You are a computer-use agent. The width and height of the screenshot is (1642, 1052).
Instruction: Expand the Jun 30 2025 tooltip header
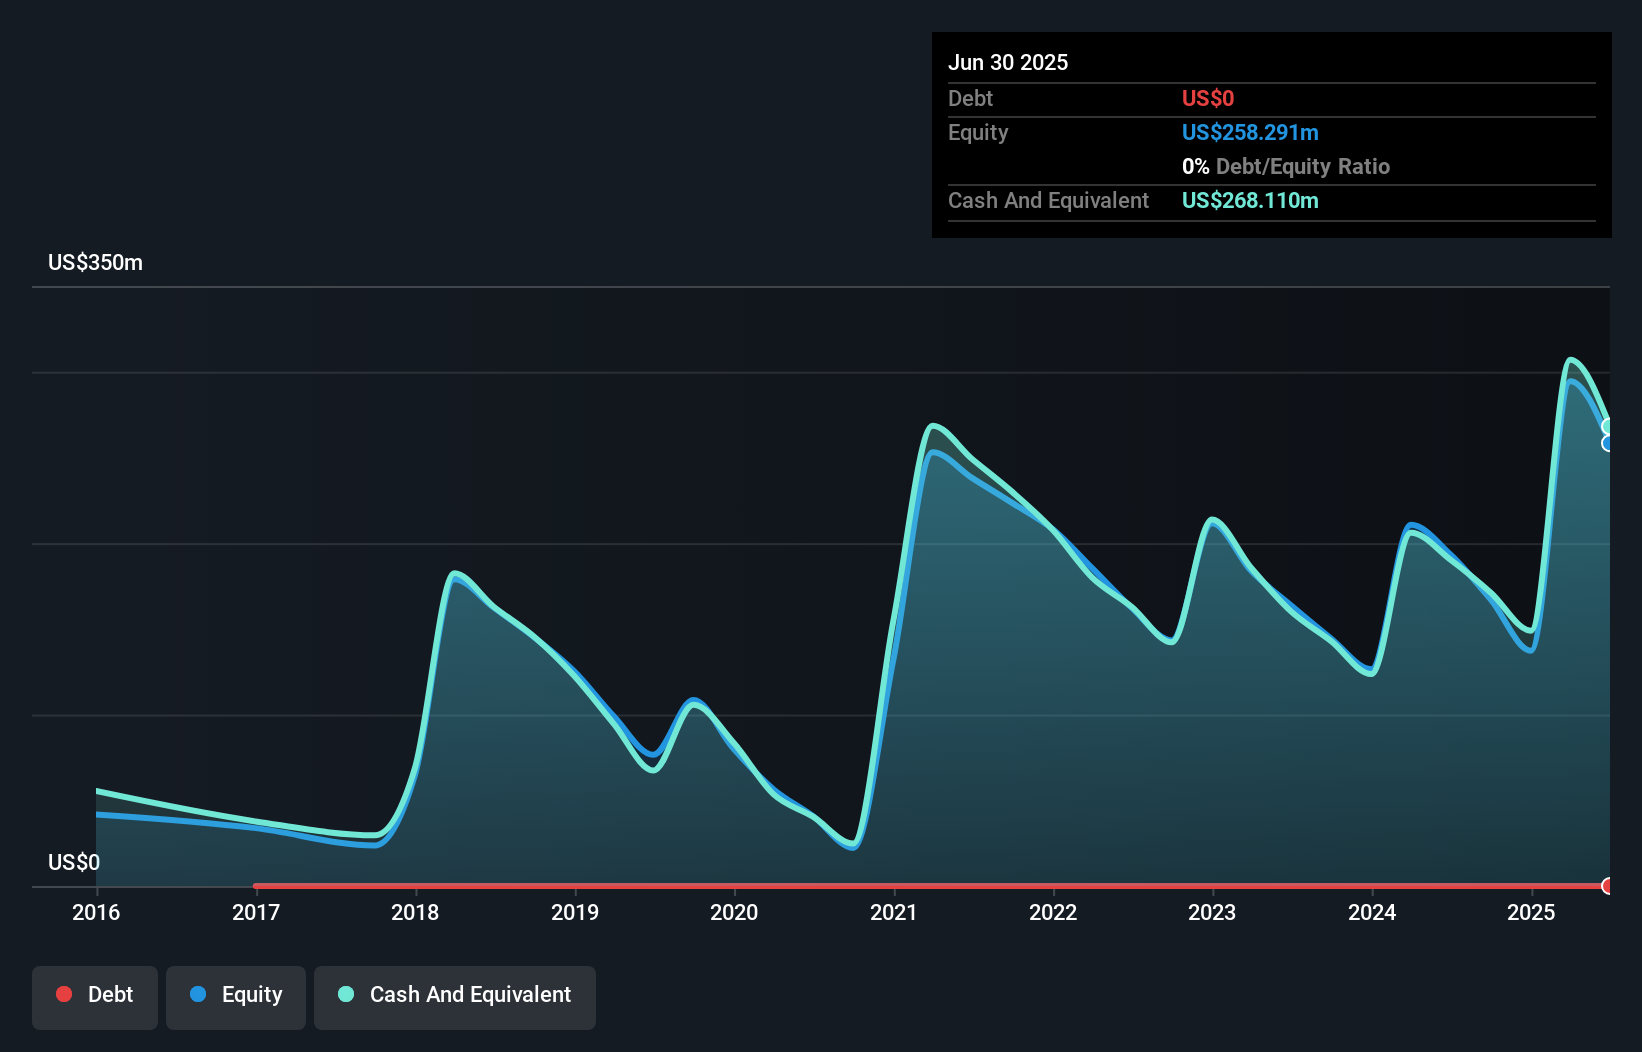(x=1009, y=62)
